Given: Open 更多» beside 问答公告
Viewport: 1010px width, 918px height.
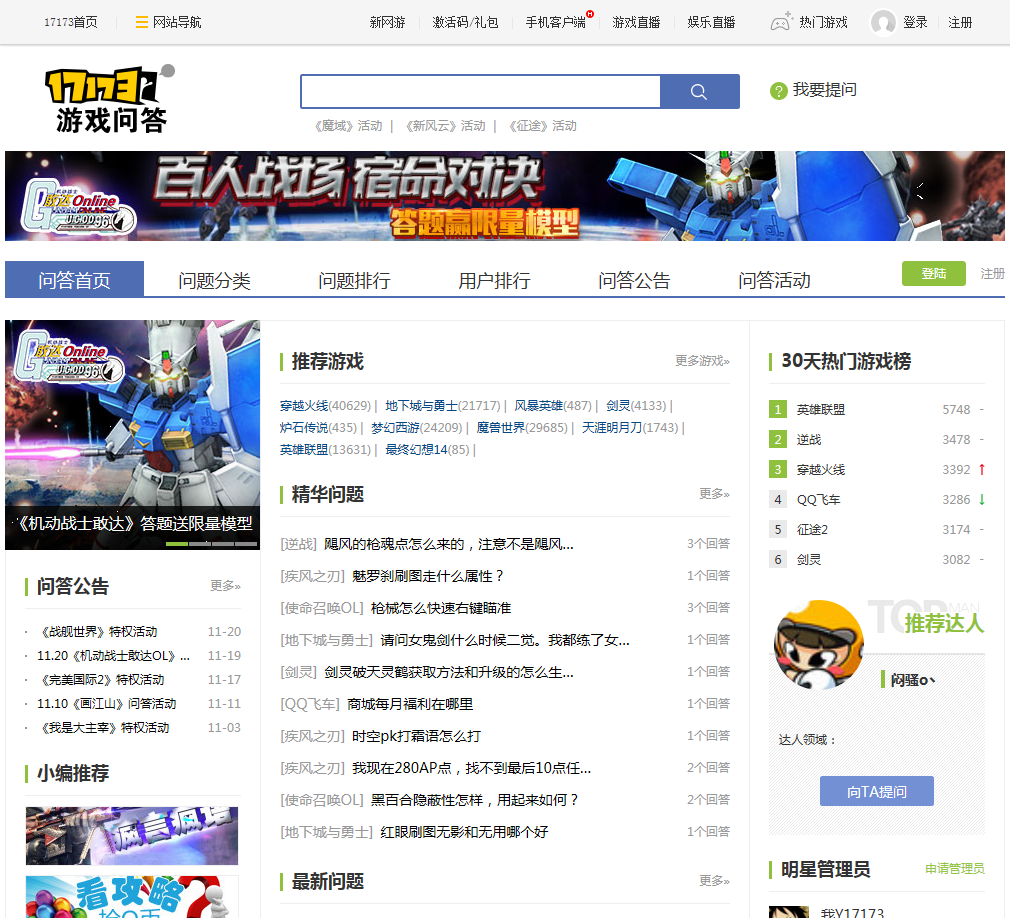Looking at the screenshot, I should 225,586.
